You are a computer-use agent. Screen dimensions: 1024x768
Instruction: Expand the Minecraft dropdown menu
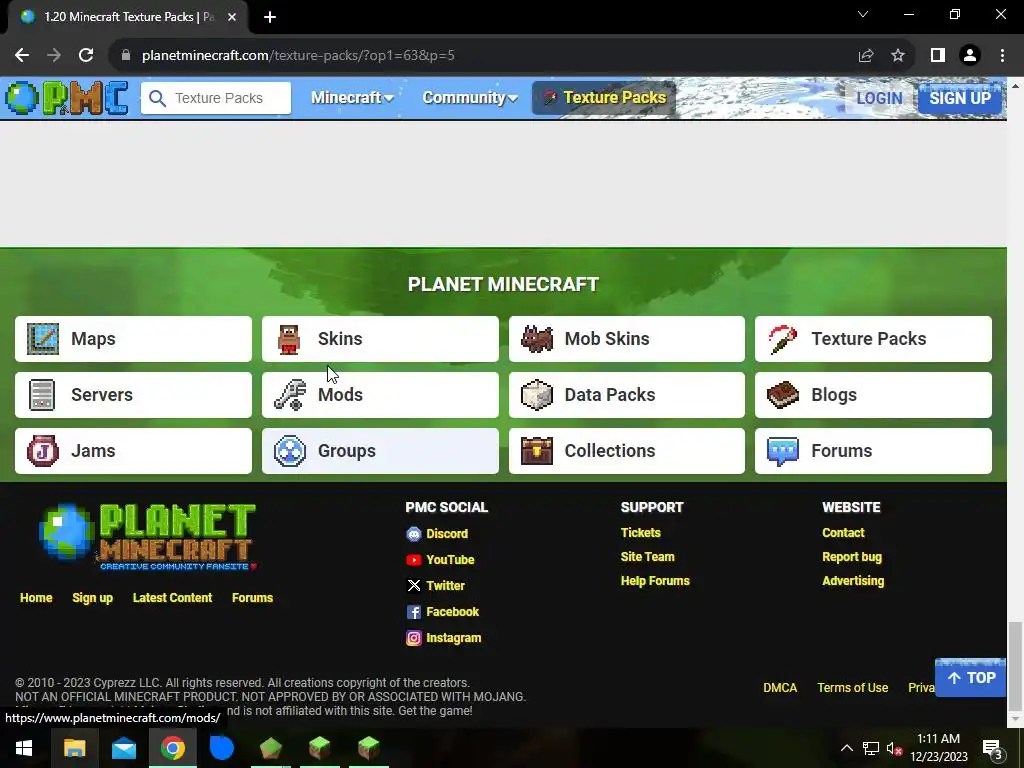tap(352, 98)
